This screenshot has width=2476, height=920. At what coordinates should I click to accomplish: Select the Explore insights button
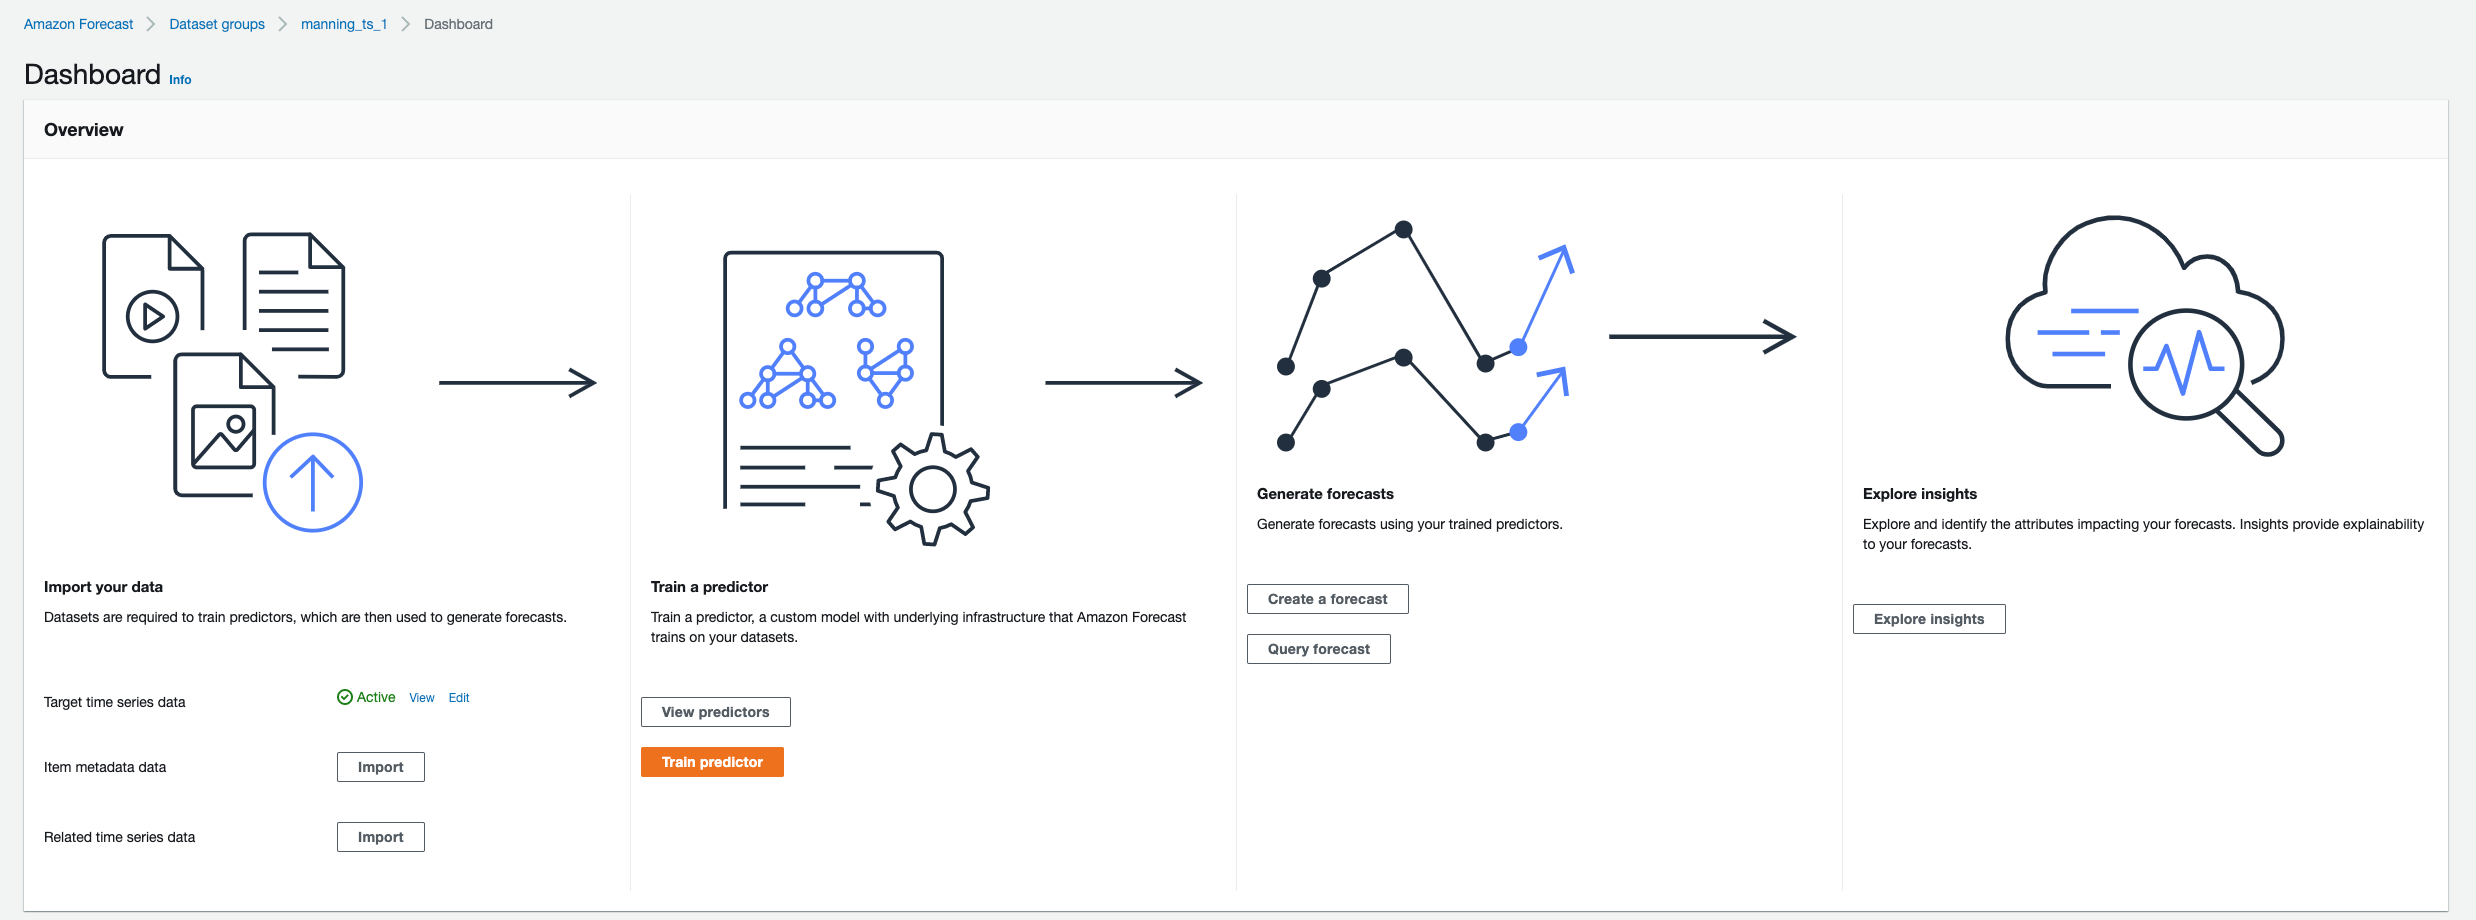(x=1928, y=619)
